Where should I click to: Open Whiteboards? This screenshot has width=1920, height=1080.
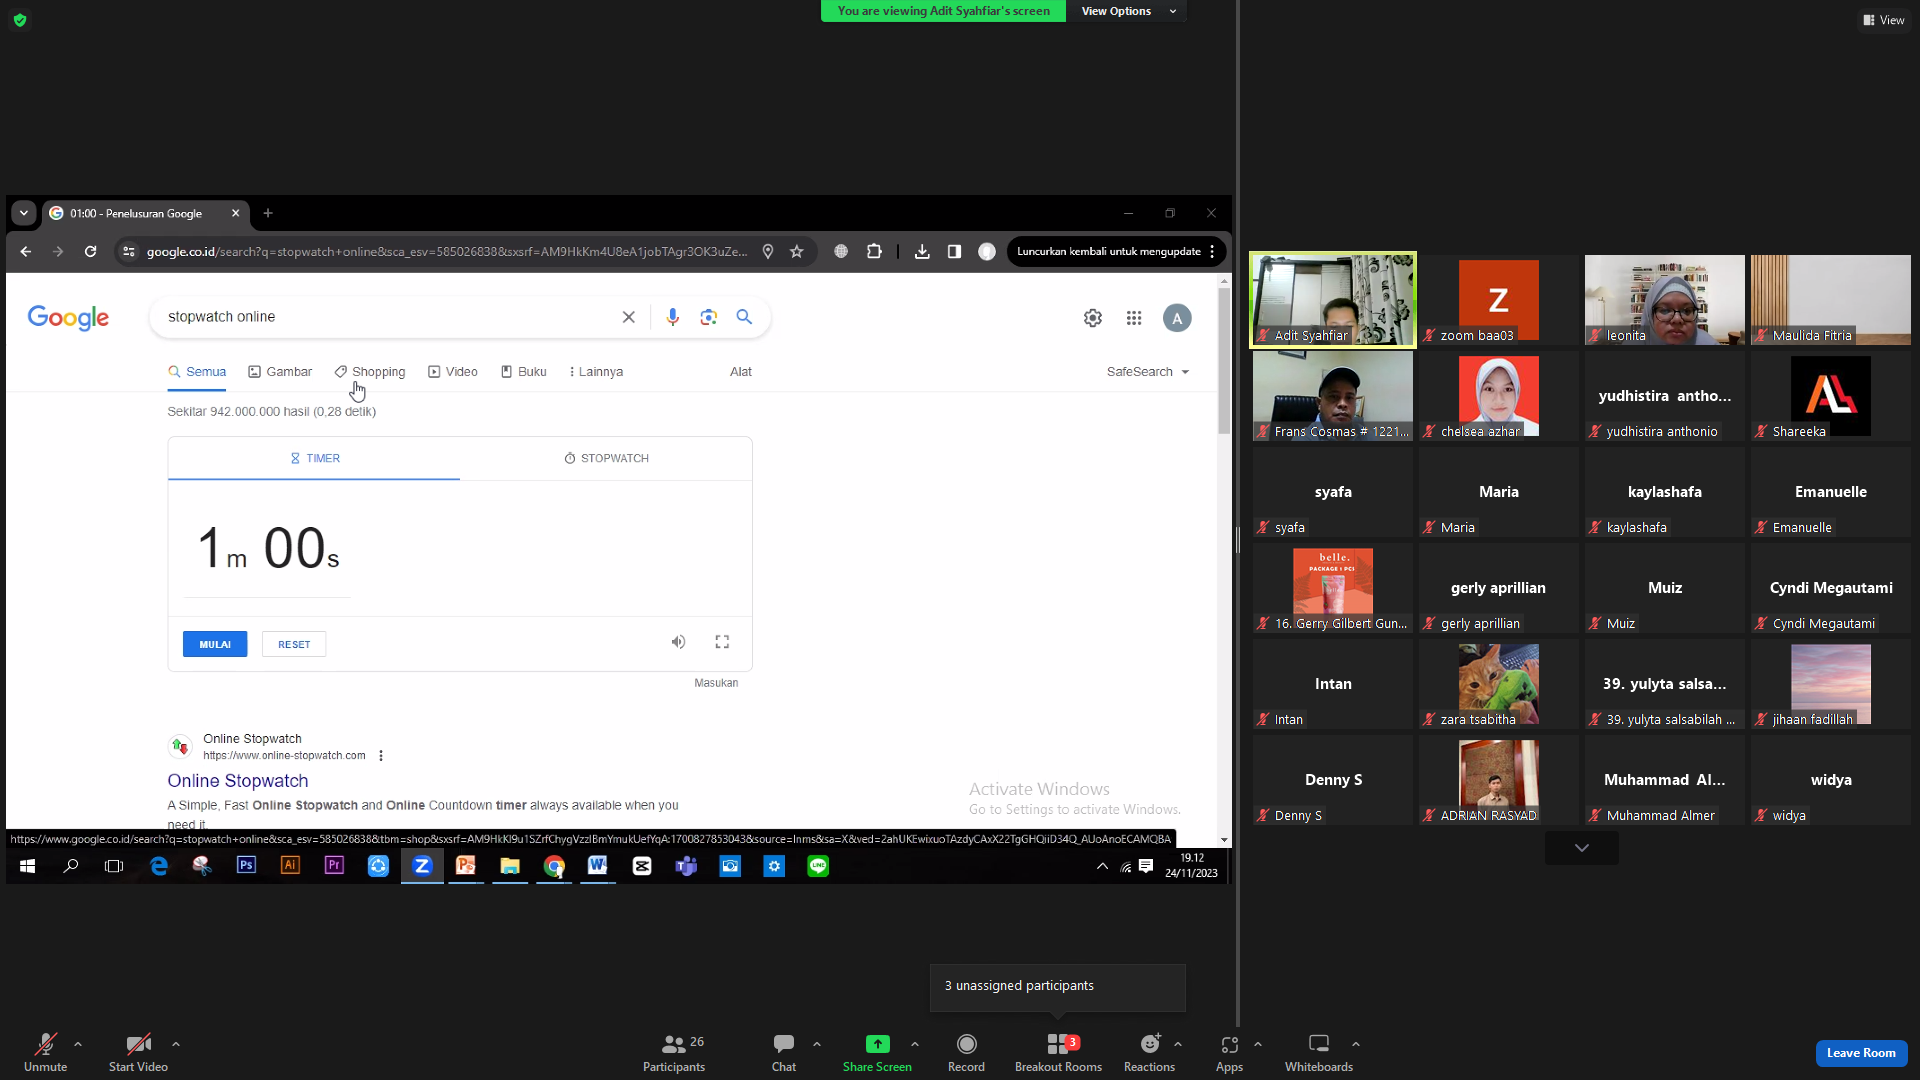tap(1319, 1053)
